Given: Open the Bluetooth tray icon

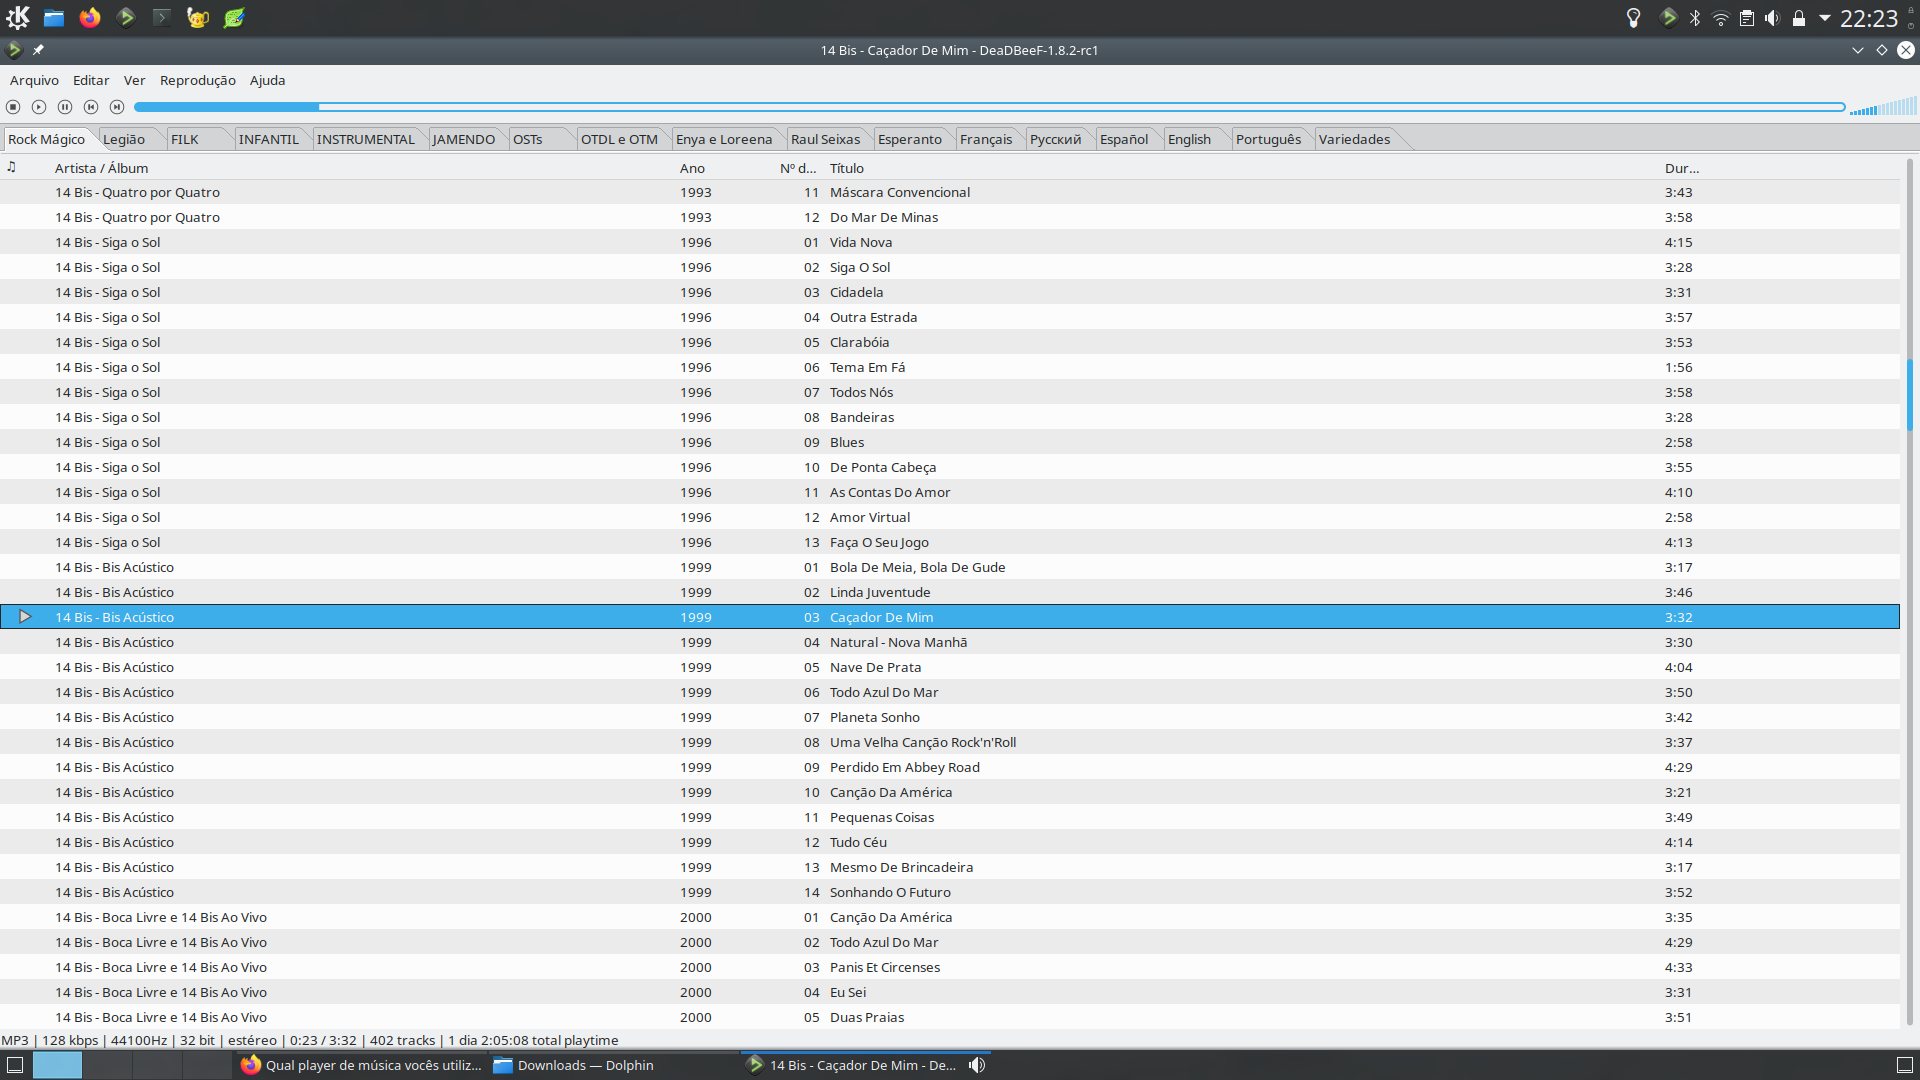Looking at the screenshot, I should 1695,18.
